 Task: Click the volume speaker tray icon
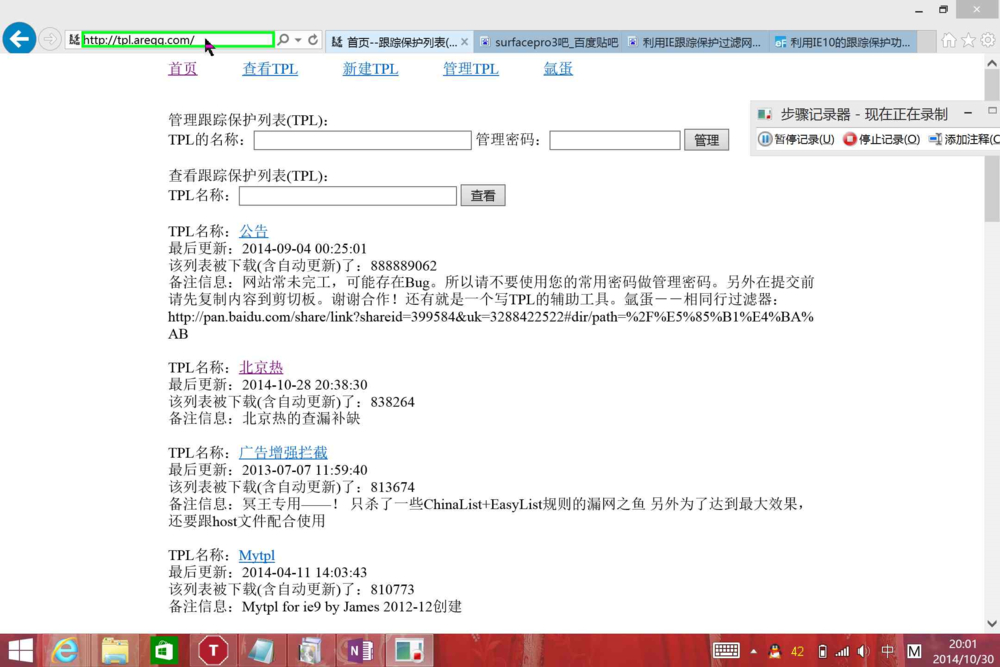[864, 651]
